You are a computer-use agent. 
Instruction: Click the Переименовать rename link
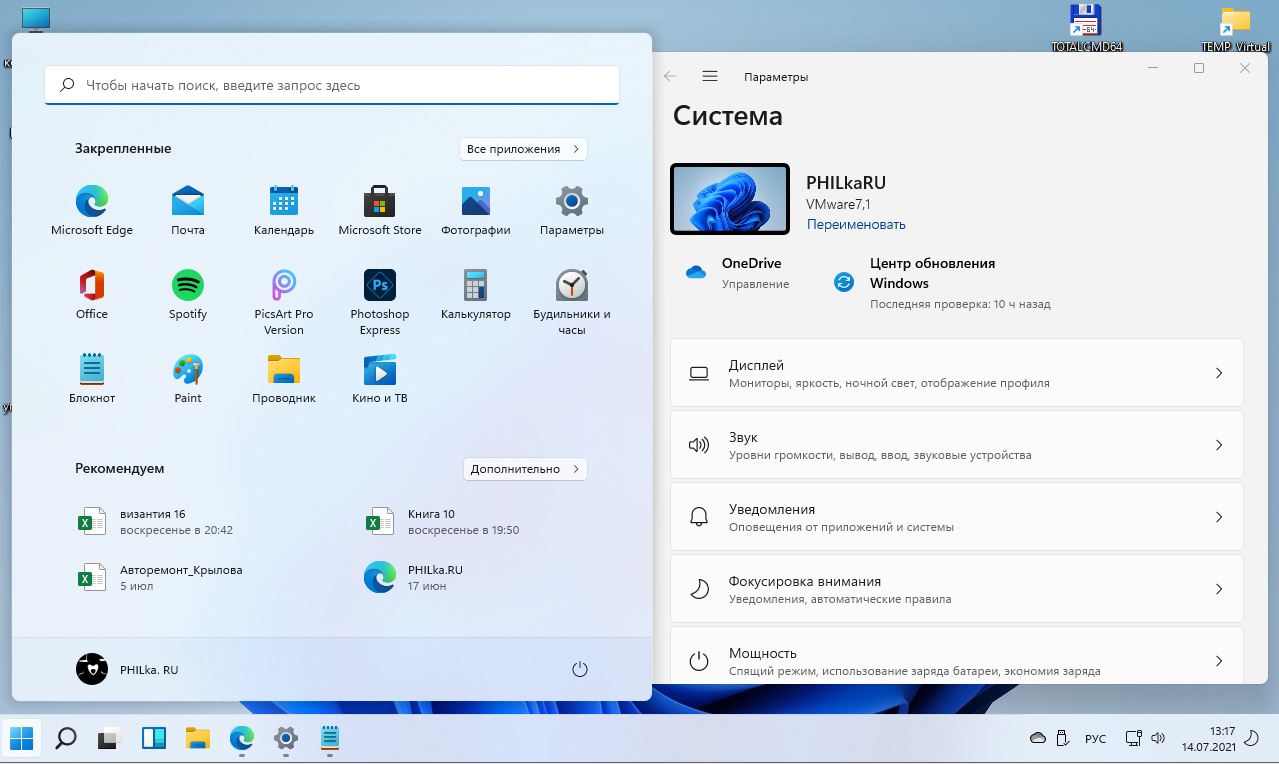click(x=856, y=225)
